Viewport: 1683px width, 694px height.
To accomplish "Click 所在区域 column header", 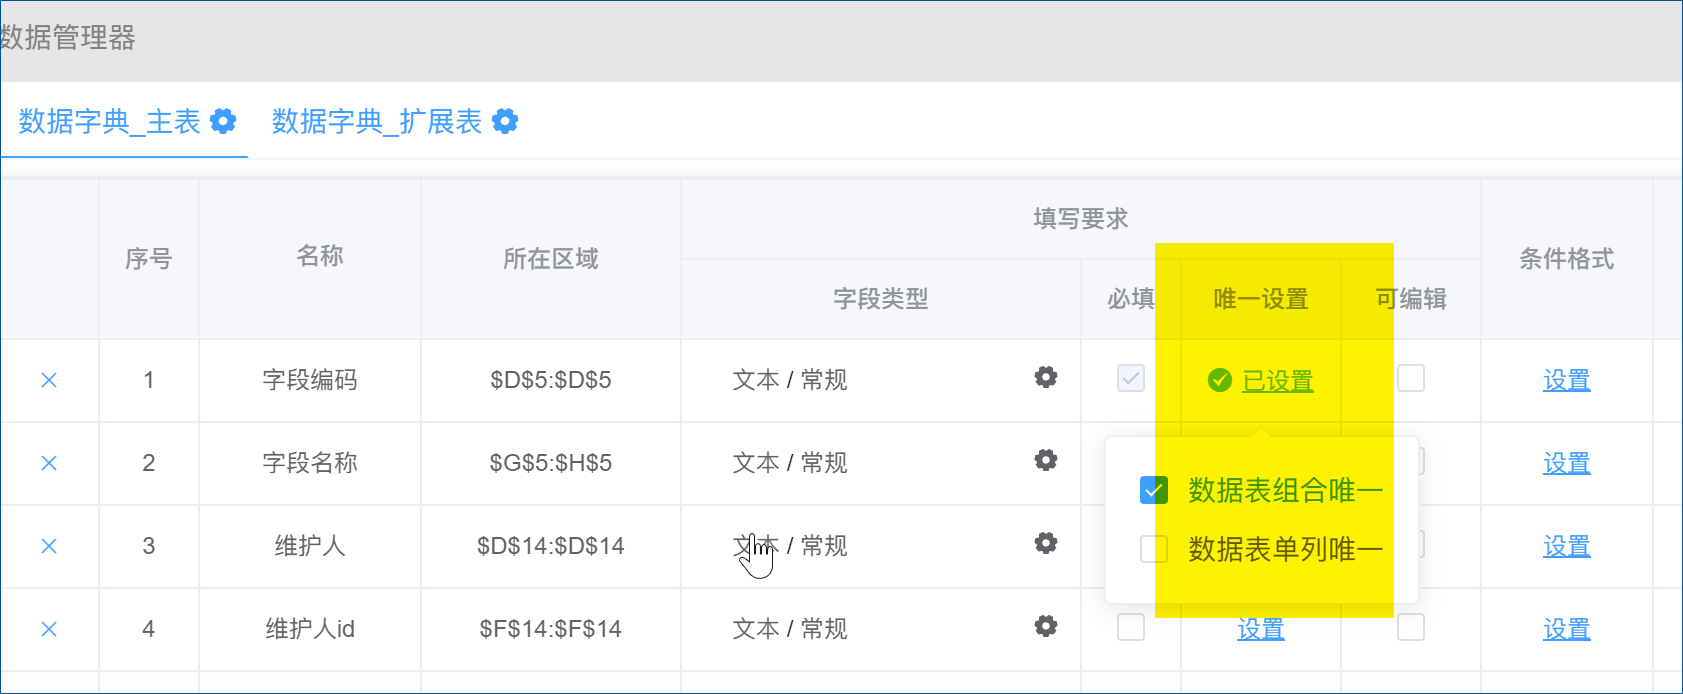I will pyautogui.click(x=551, y=259).
